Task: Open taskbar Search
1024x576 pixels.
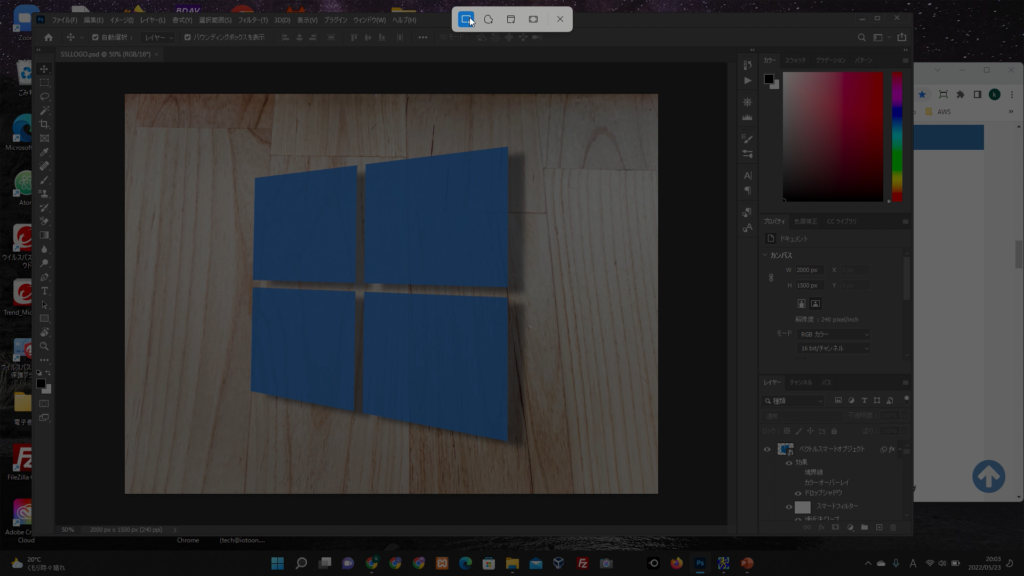Action: click(x=301, y=564)
